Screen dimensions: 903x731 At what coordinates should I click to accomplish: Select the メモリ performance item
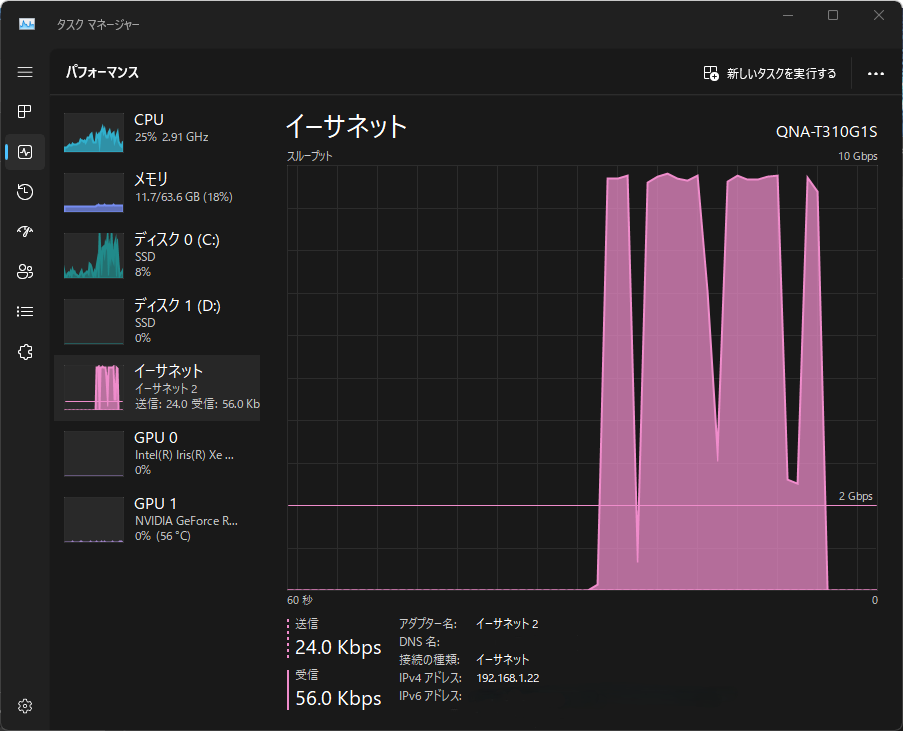(157, 192)
